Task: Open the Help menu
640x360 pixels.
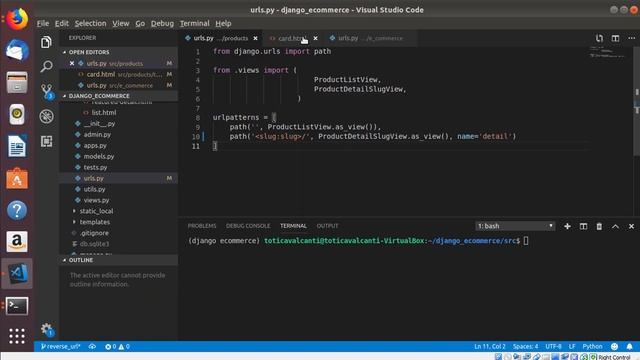Action: 223,23
